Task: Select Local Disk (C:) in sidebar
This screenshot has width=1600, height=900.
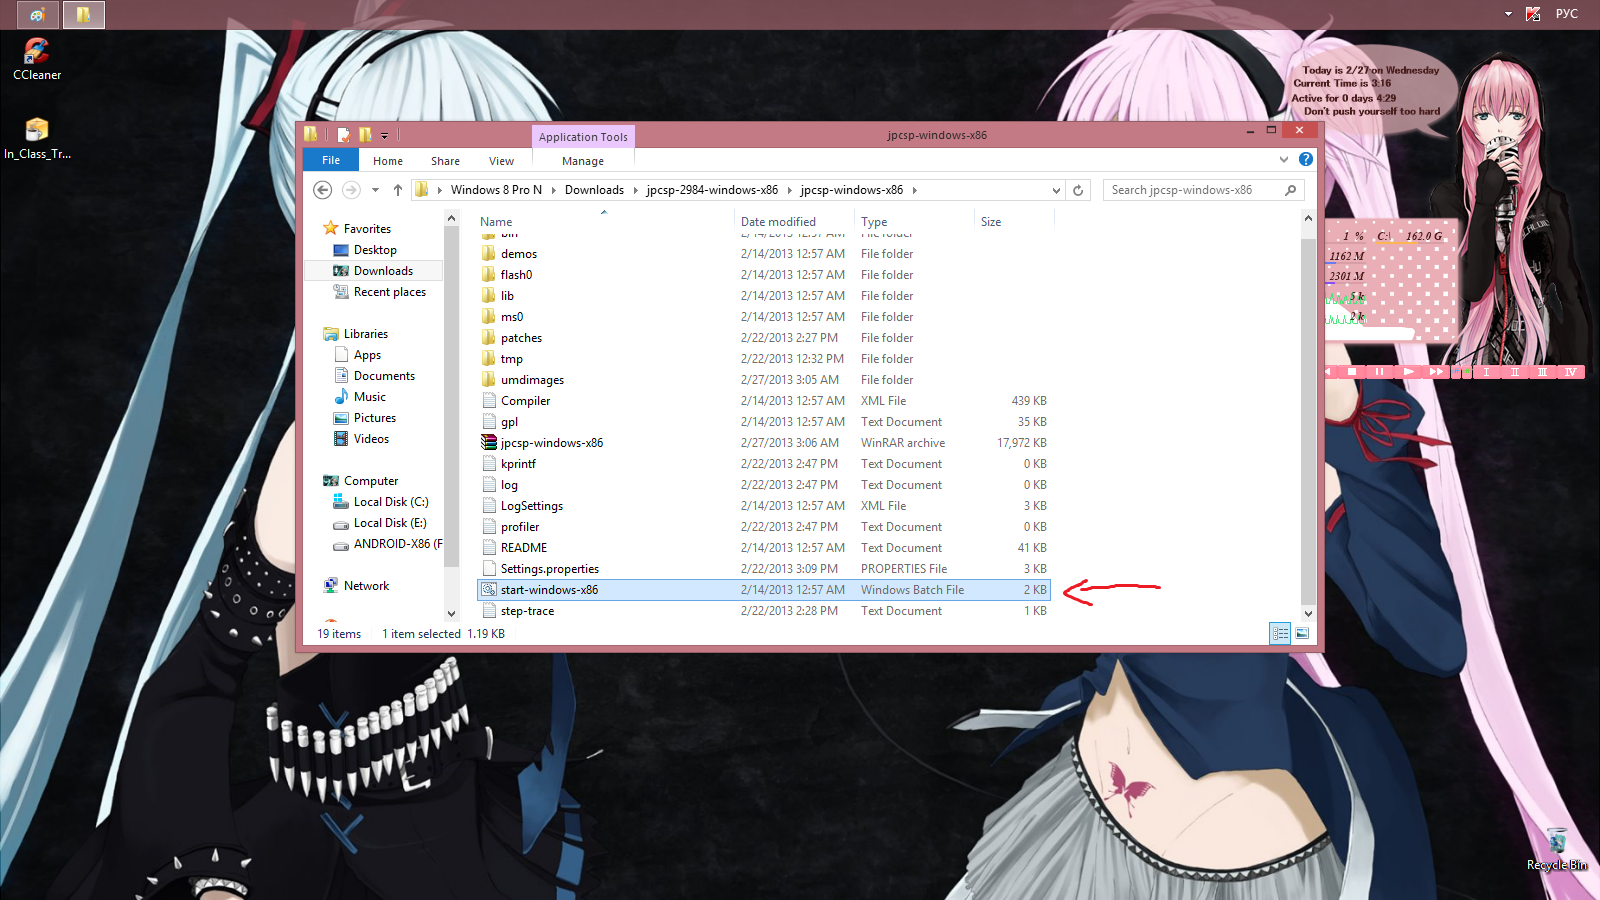Action: 391,502
